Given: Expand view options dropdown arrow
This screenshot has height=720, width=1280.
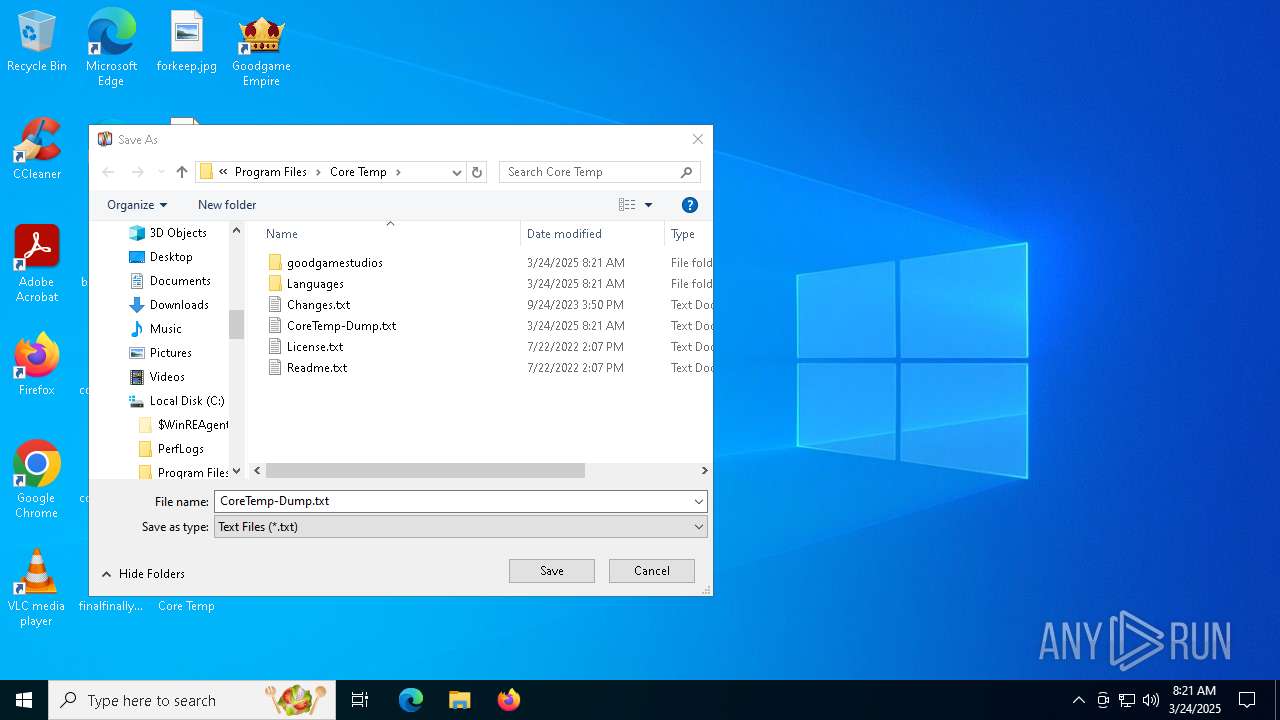Looking at the screenshot, I should point(648,205).
